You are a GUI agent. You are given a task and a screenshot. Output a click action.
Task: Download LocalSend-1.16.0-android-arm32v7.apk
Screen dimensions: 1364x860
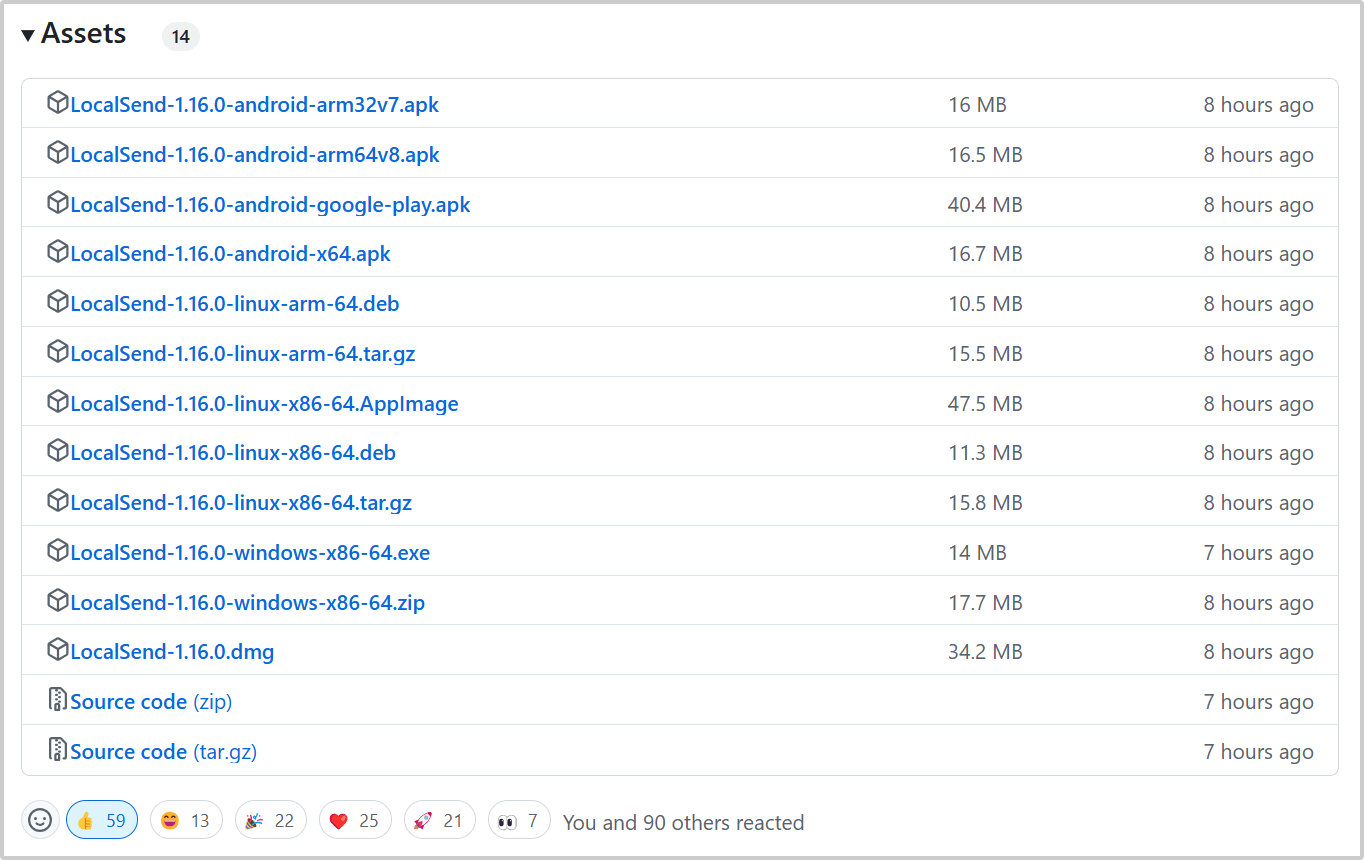click(x=254, y=104)
